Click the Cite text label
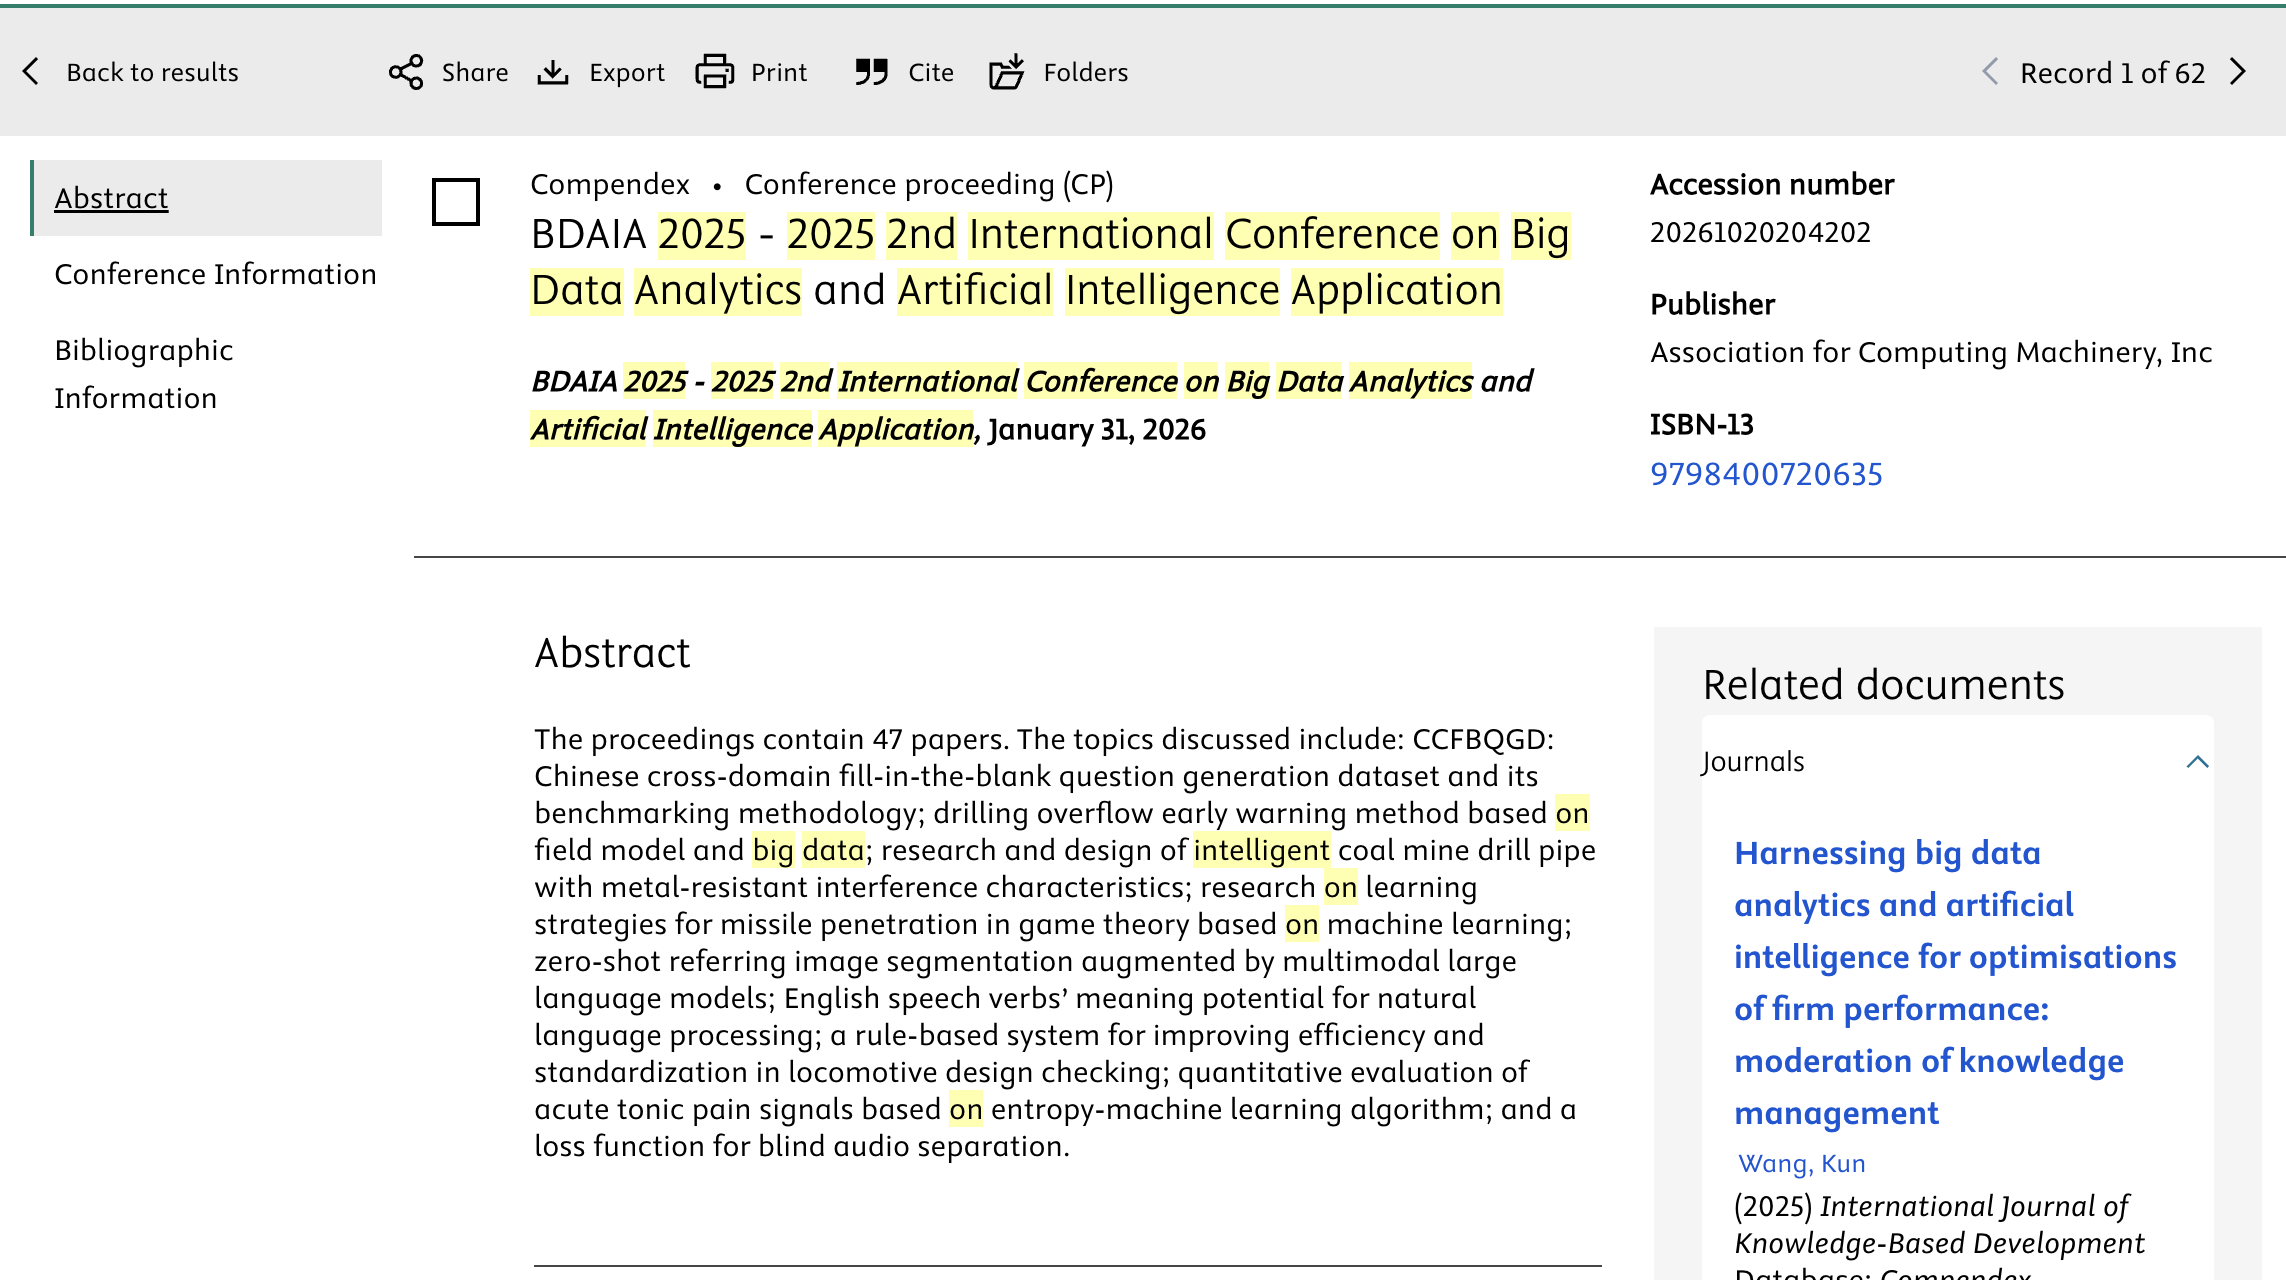2286x1280 pixels. coord(930,72)
